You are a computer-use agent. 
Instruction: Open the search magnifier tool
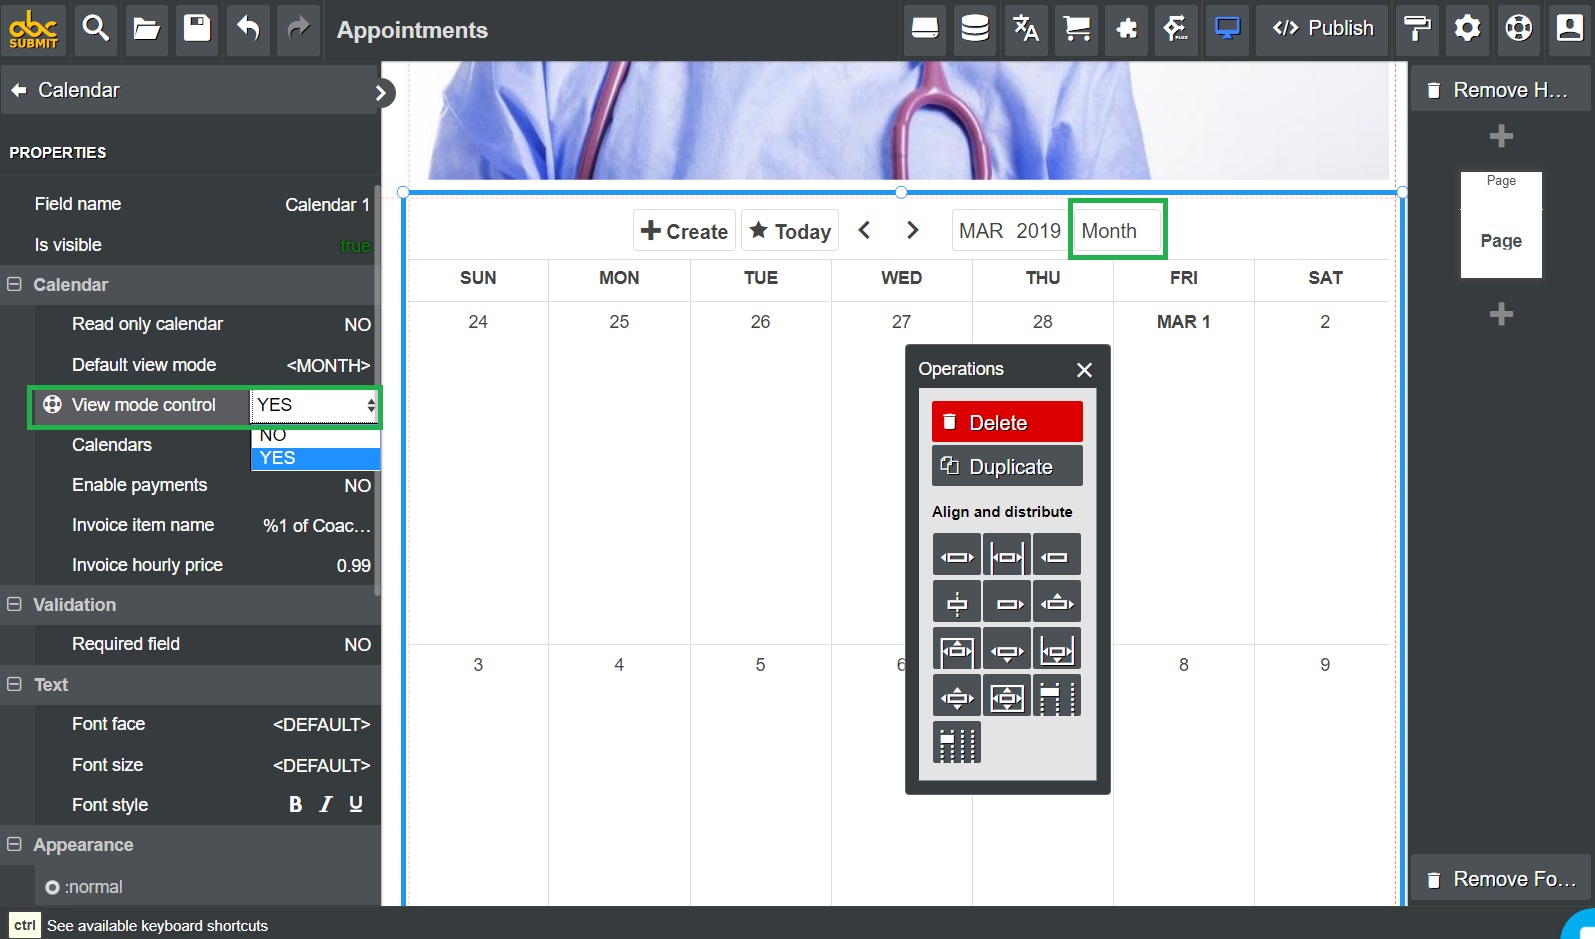click(x=96, y=29)
